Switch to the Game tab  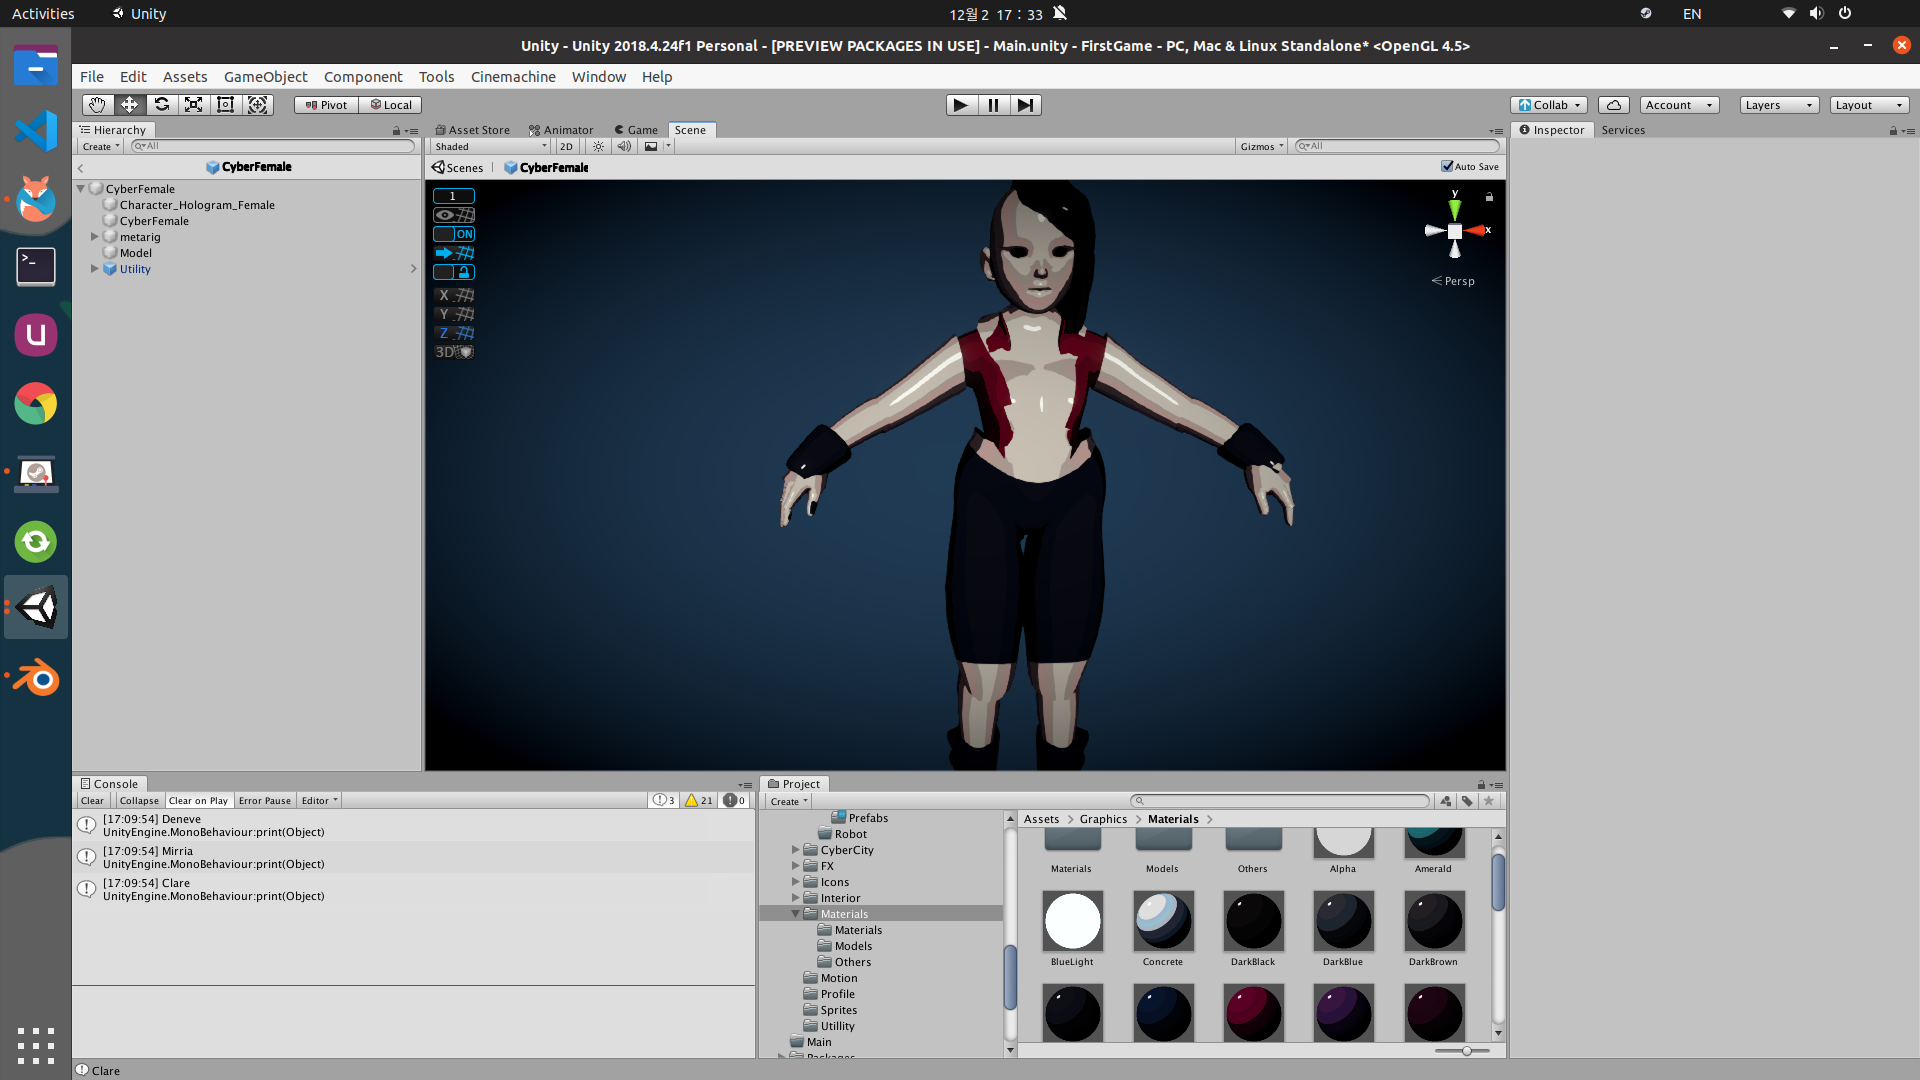tap(636, 130)
